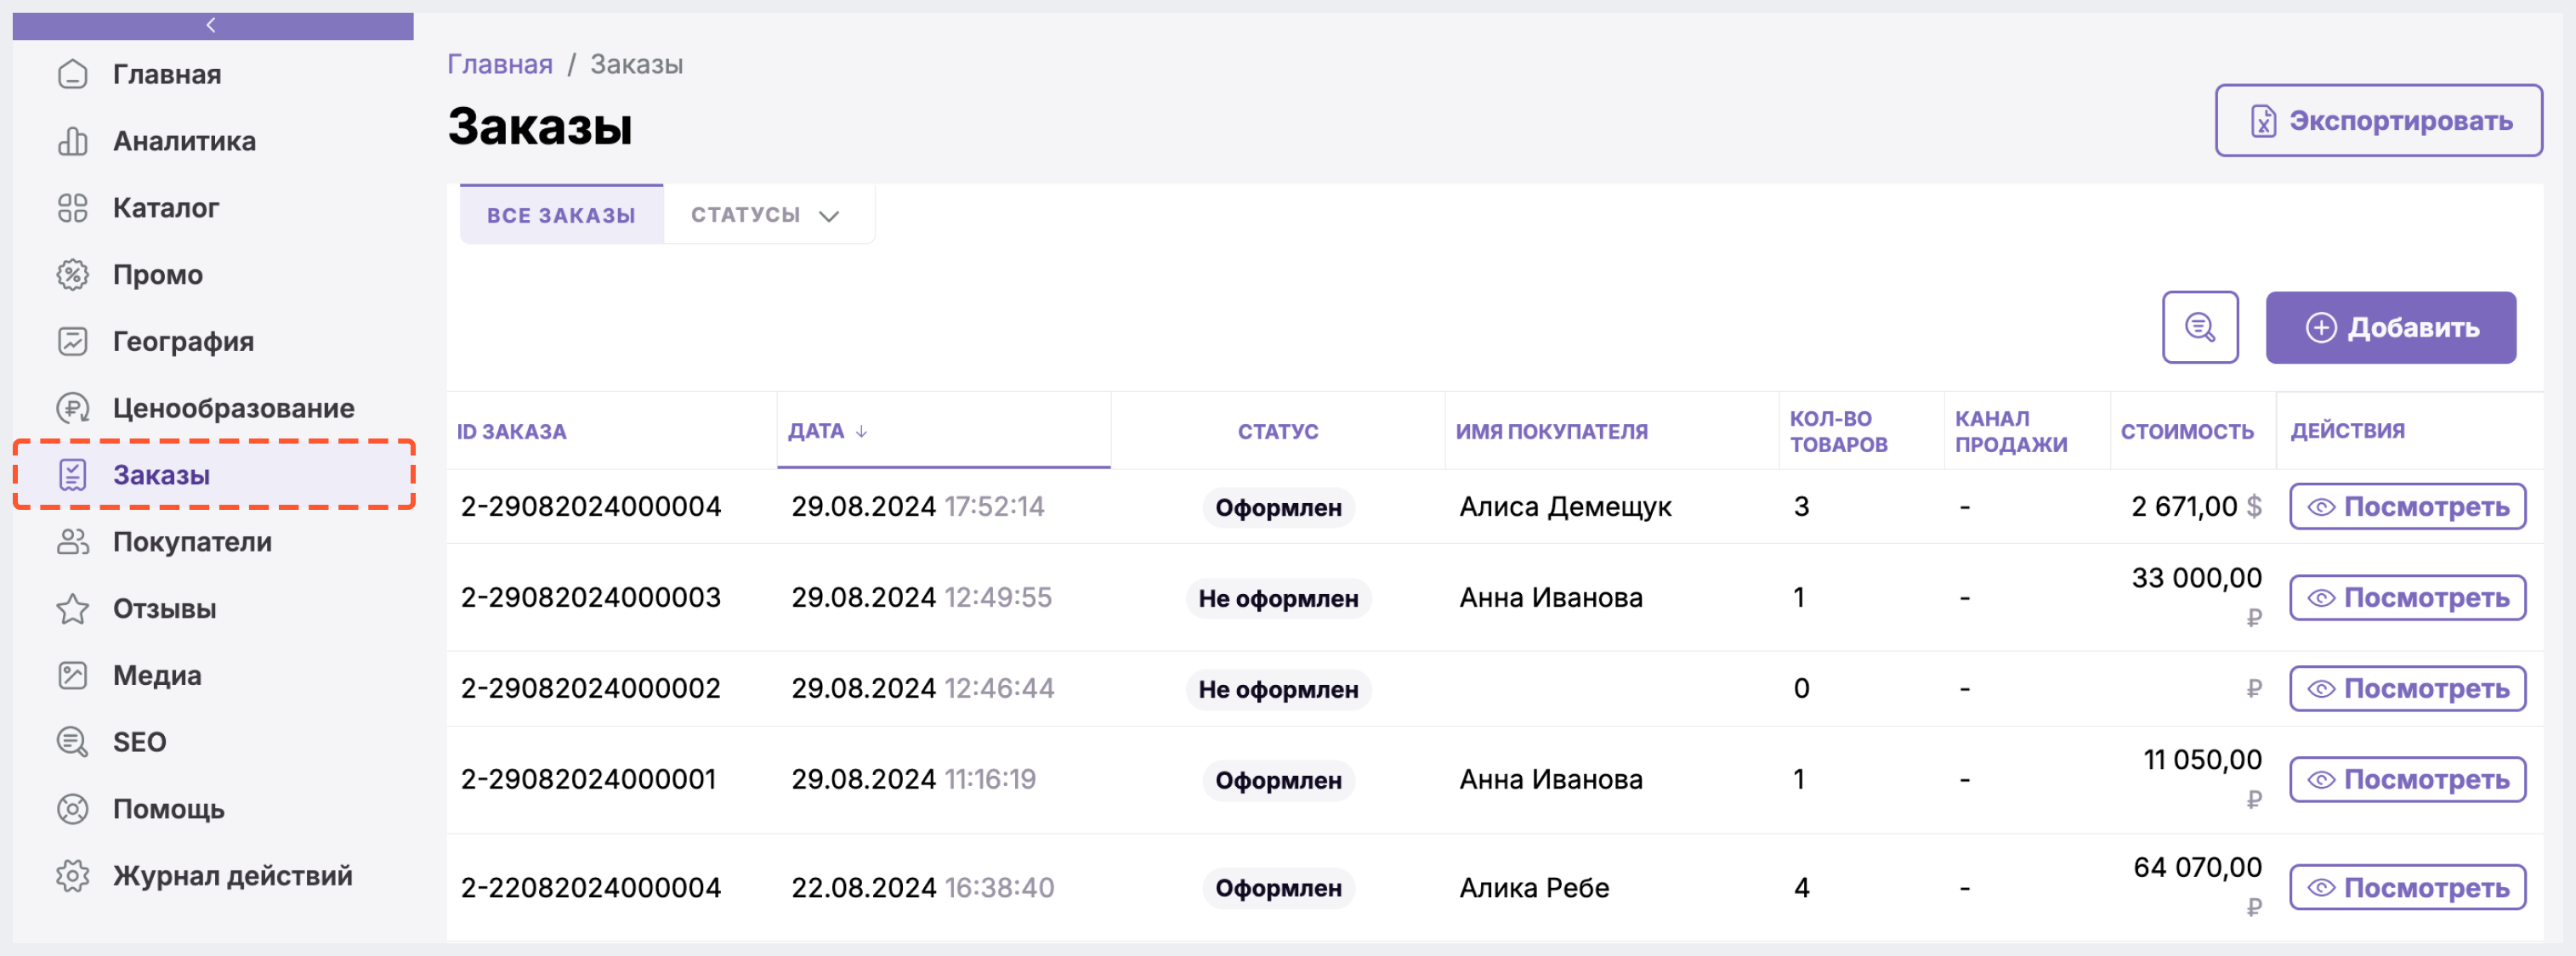This screenshot has width=2576, height=956.
Task: Click order ID 2-29082024000003
Action: point(590,598)
